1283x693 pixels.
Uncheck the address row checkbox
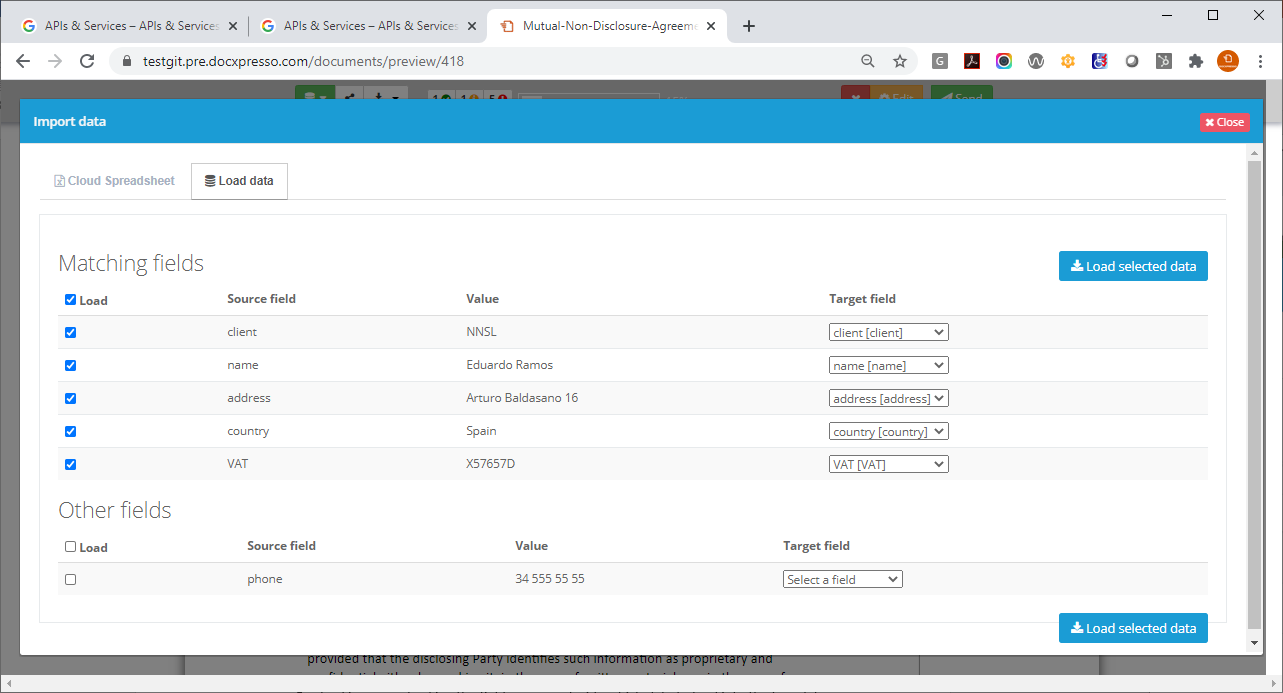point(70,398)
